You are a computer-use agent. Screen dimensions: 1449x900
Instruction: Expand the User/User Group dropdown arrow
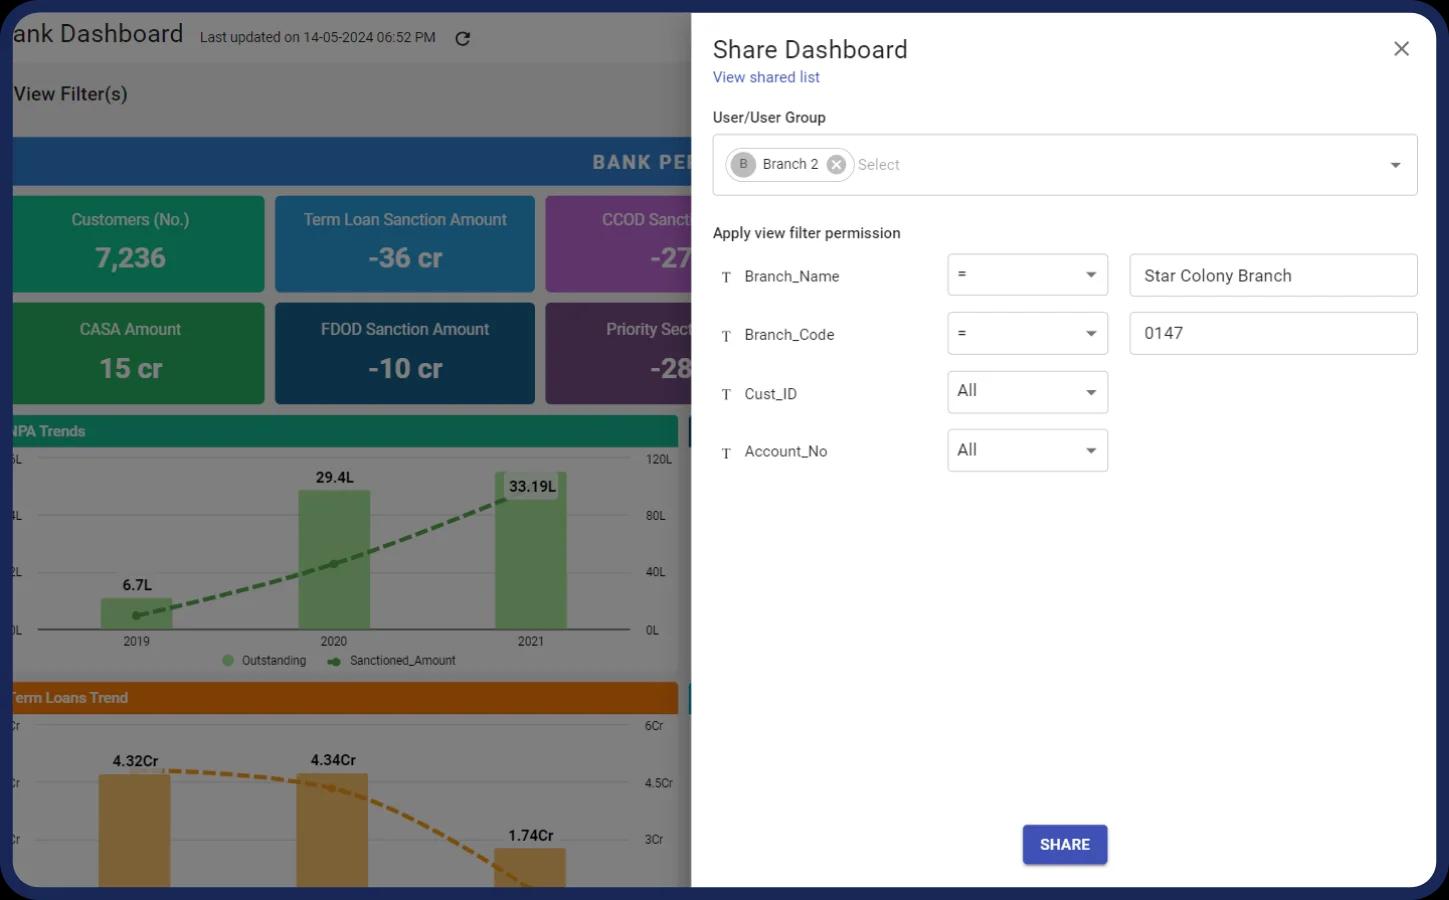click(1395, 165)
